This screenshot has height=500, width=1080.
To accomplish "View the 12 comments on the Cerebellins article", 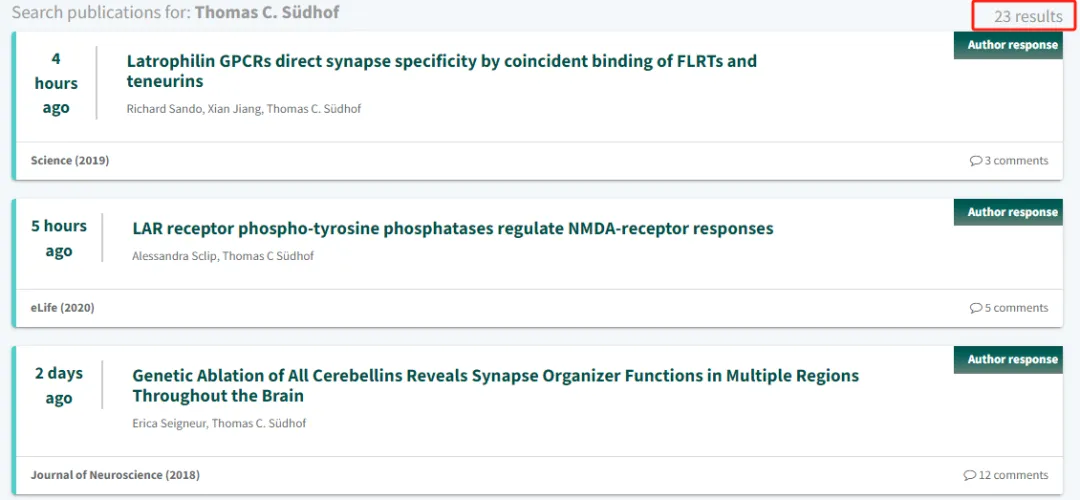I will [1006, 476].
